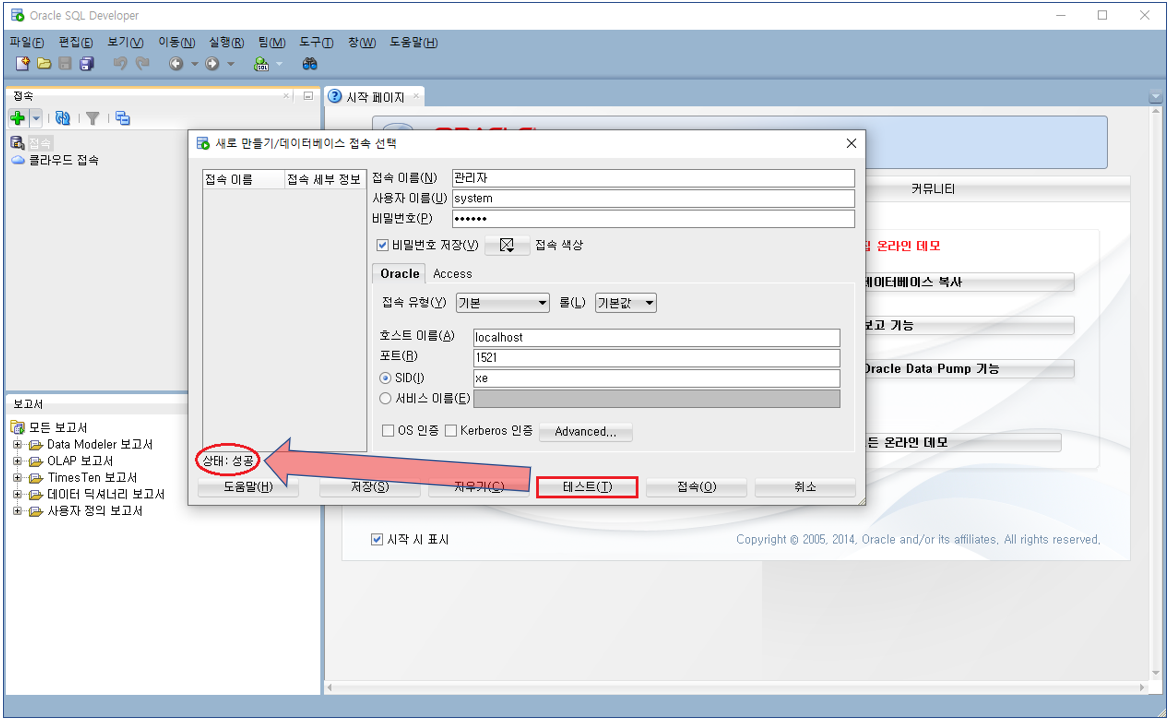Open the 도움말(H) menu in menu bar
The width and height of the screenshot is (1170, 722).
pos(413,43)
